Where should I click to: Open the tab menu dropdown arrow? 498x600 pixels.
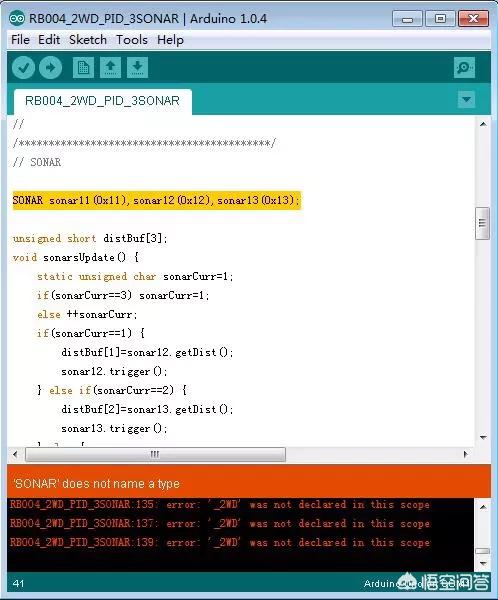click(466, 100)
